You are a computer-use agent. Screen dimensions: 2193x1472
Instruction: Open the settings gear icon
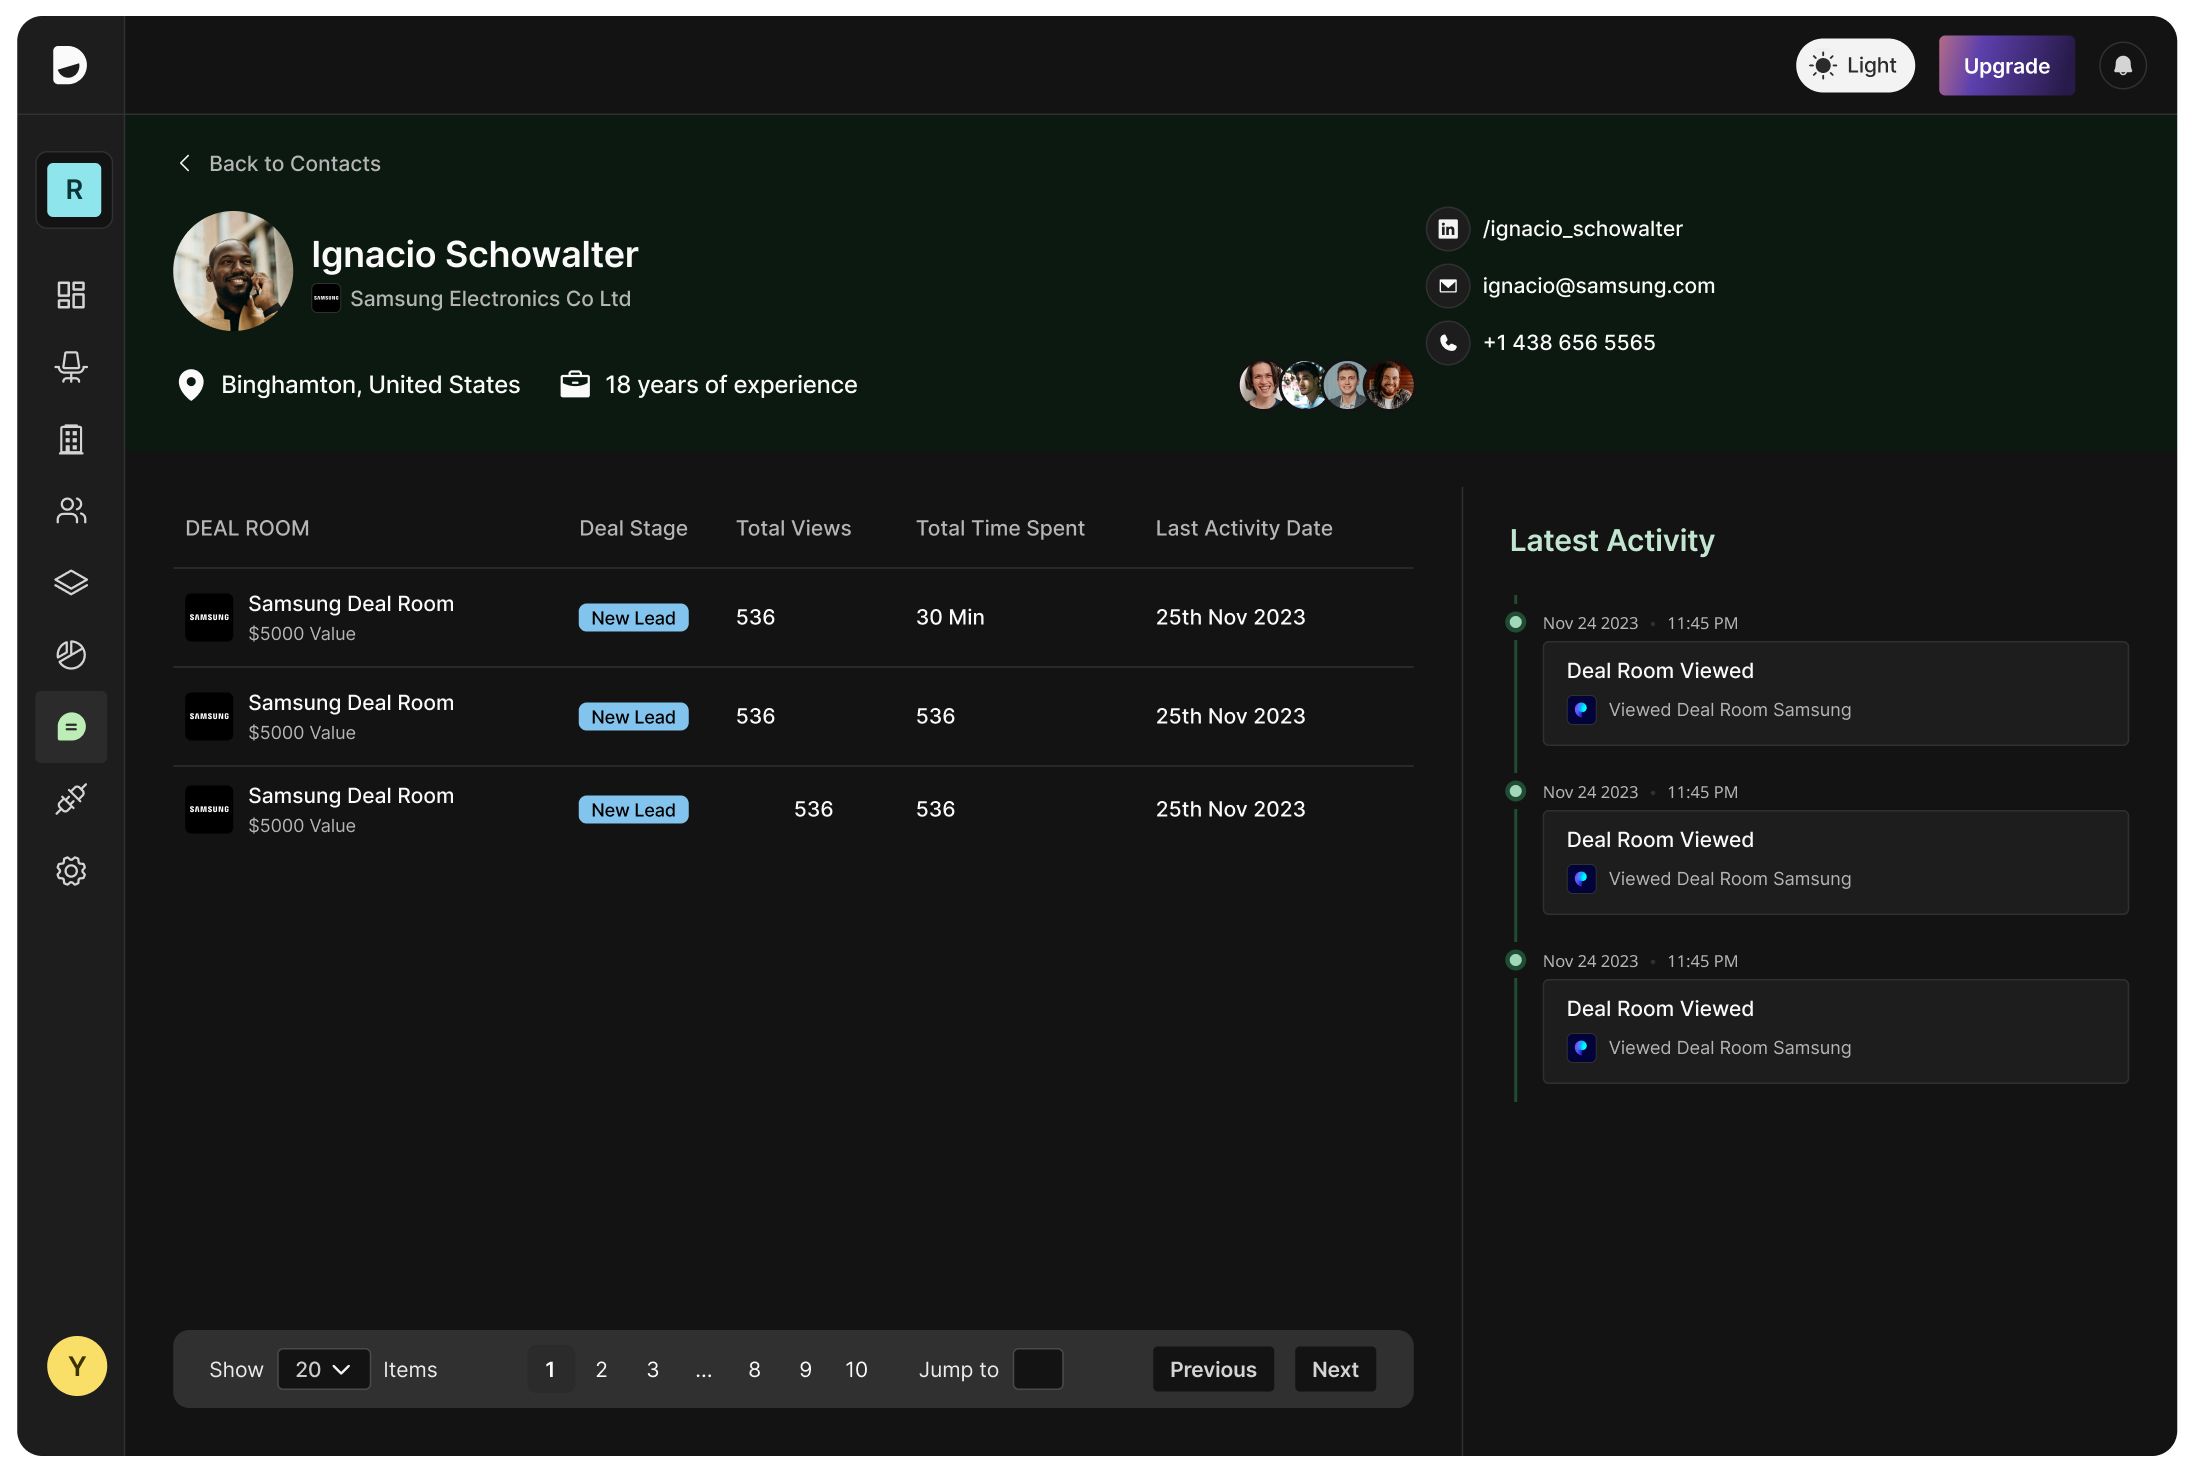coord(71,871)
